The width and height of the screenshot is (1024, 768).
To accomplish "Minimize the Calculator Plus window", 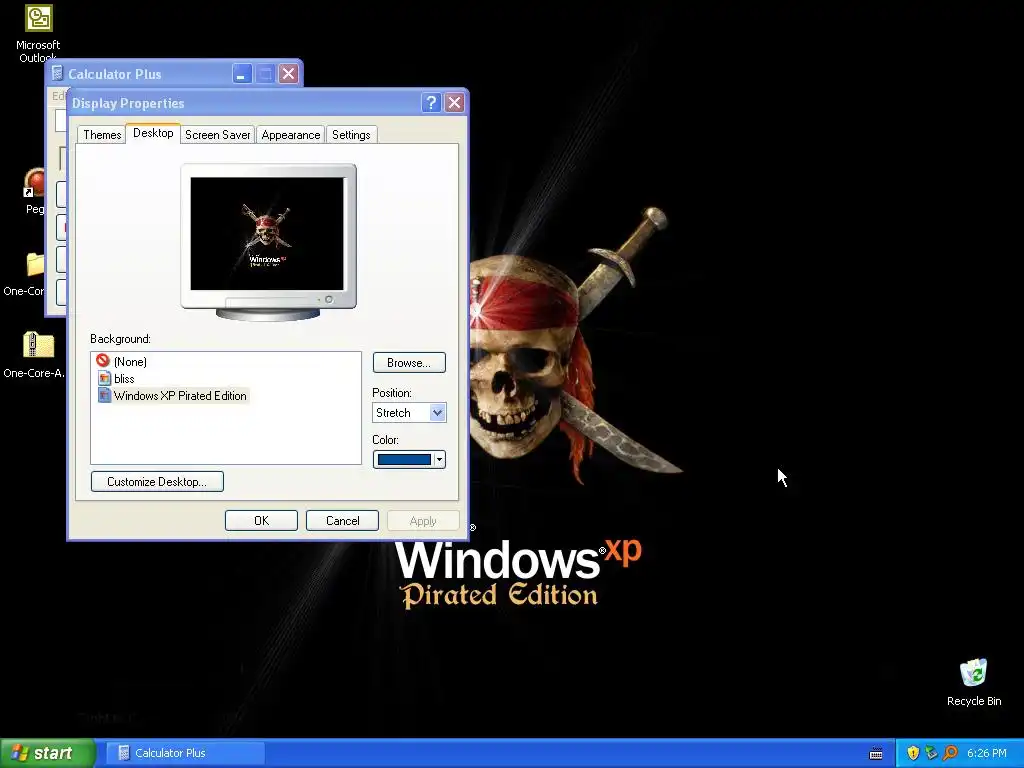I will (242, 74).
